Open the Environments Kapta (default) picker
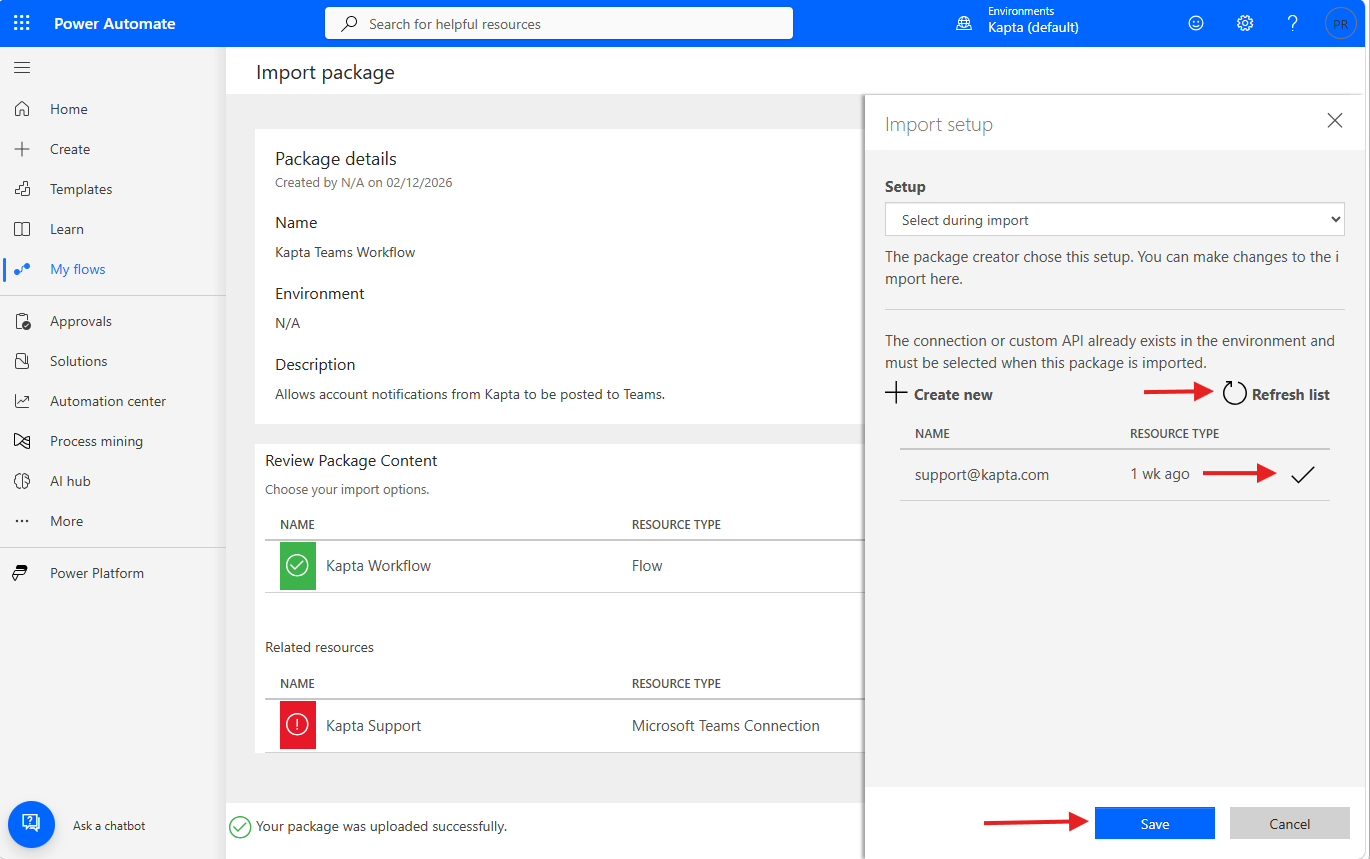This screenshot has height=859, width=1370. click(1018, 22)
